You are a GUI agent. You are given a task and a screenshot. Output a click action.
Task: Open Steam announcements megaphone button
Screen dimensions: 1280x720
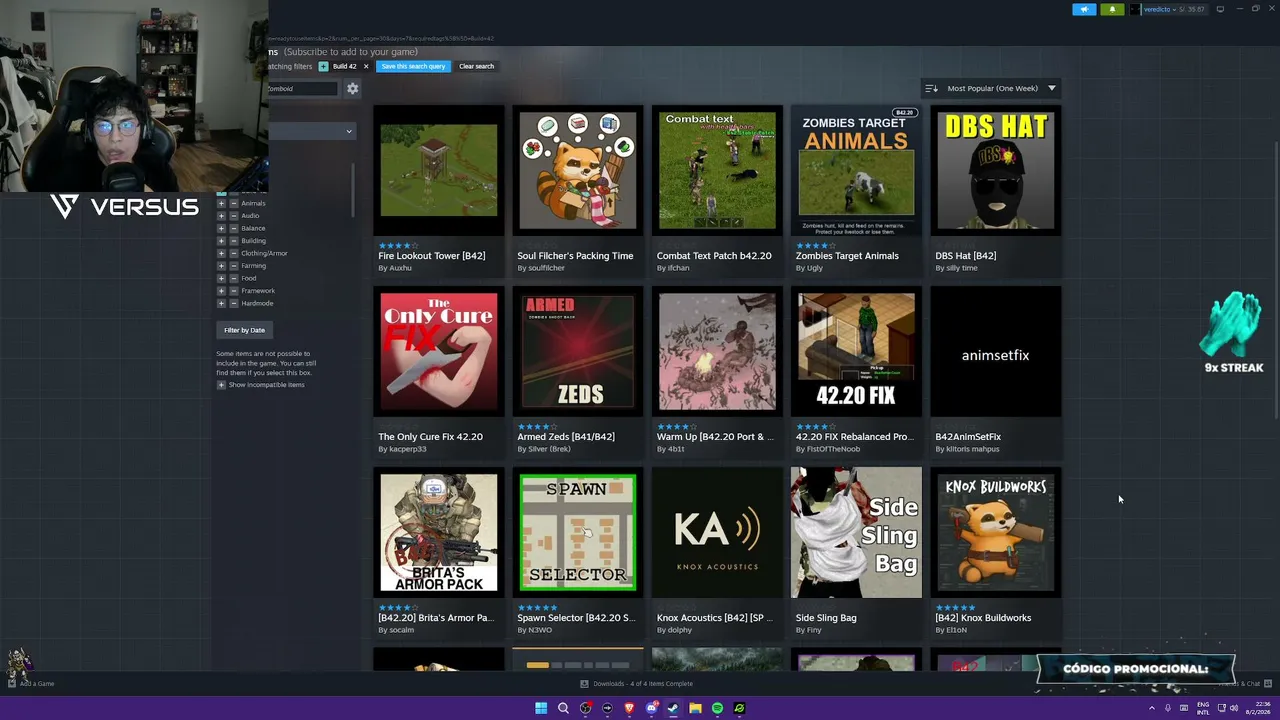(x=1084, y=9)
